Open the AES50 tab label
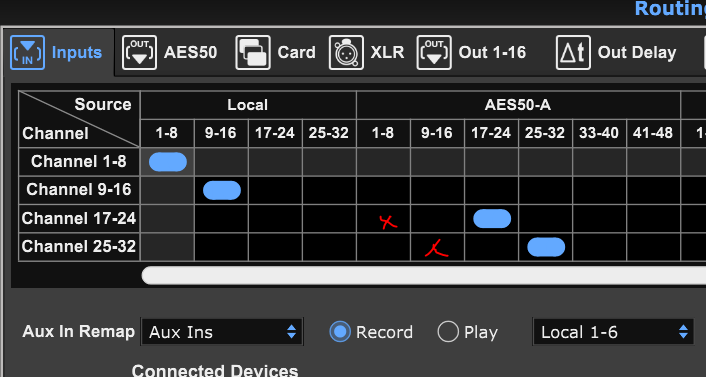 click(190, 53)
